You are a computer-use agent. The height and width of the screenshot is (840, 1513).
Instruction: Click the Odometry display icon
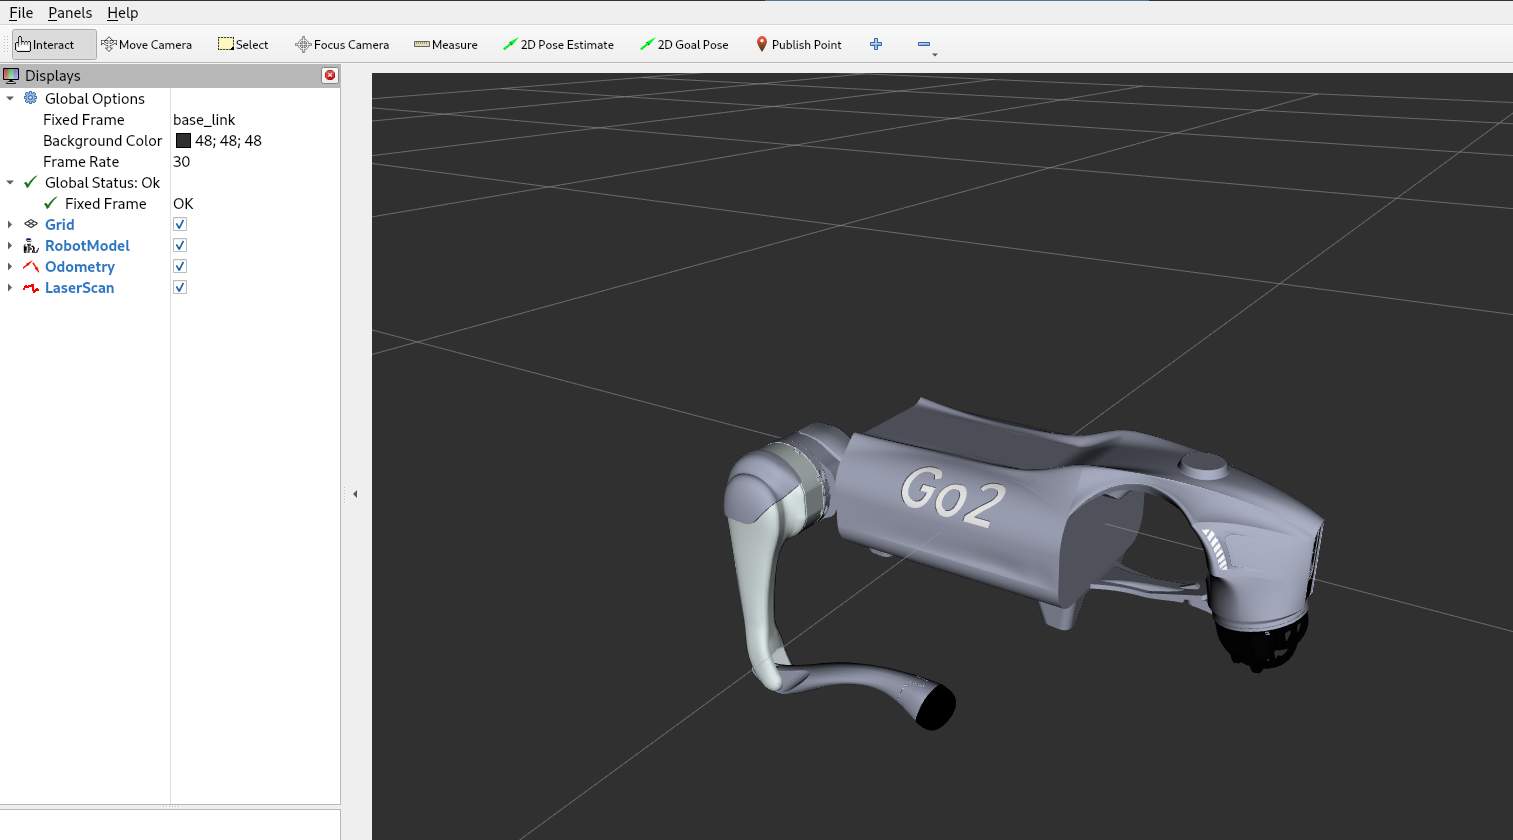(31, 266)
